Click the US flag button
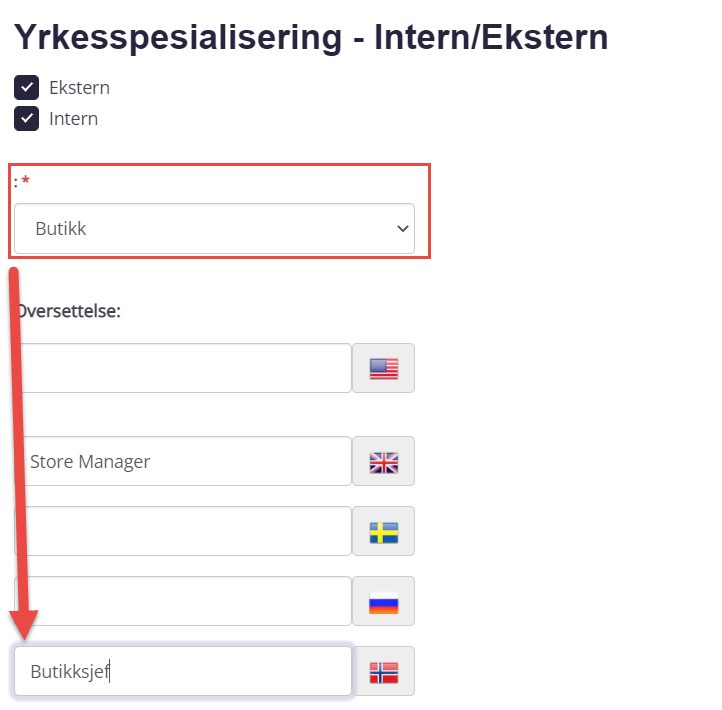This screenshot has height=710, width=722. (384, 368)
